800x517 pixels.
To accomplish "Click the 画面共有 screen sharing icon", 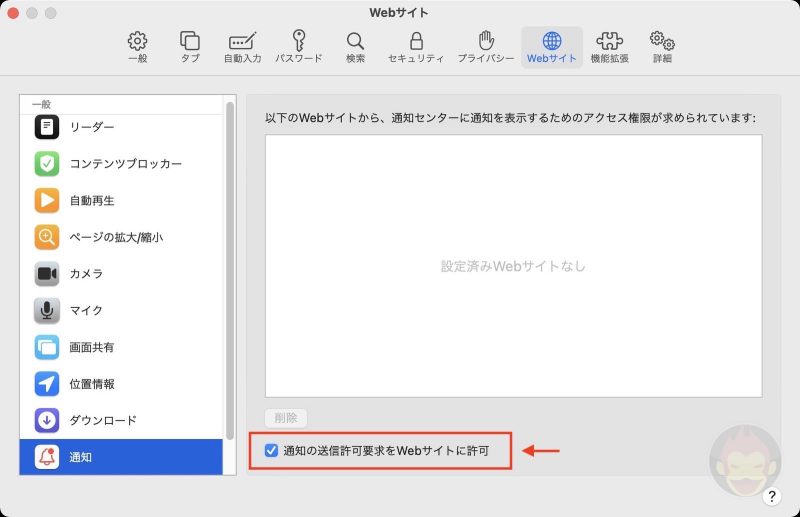I will 47,347.
